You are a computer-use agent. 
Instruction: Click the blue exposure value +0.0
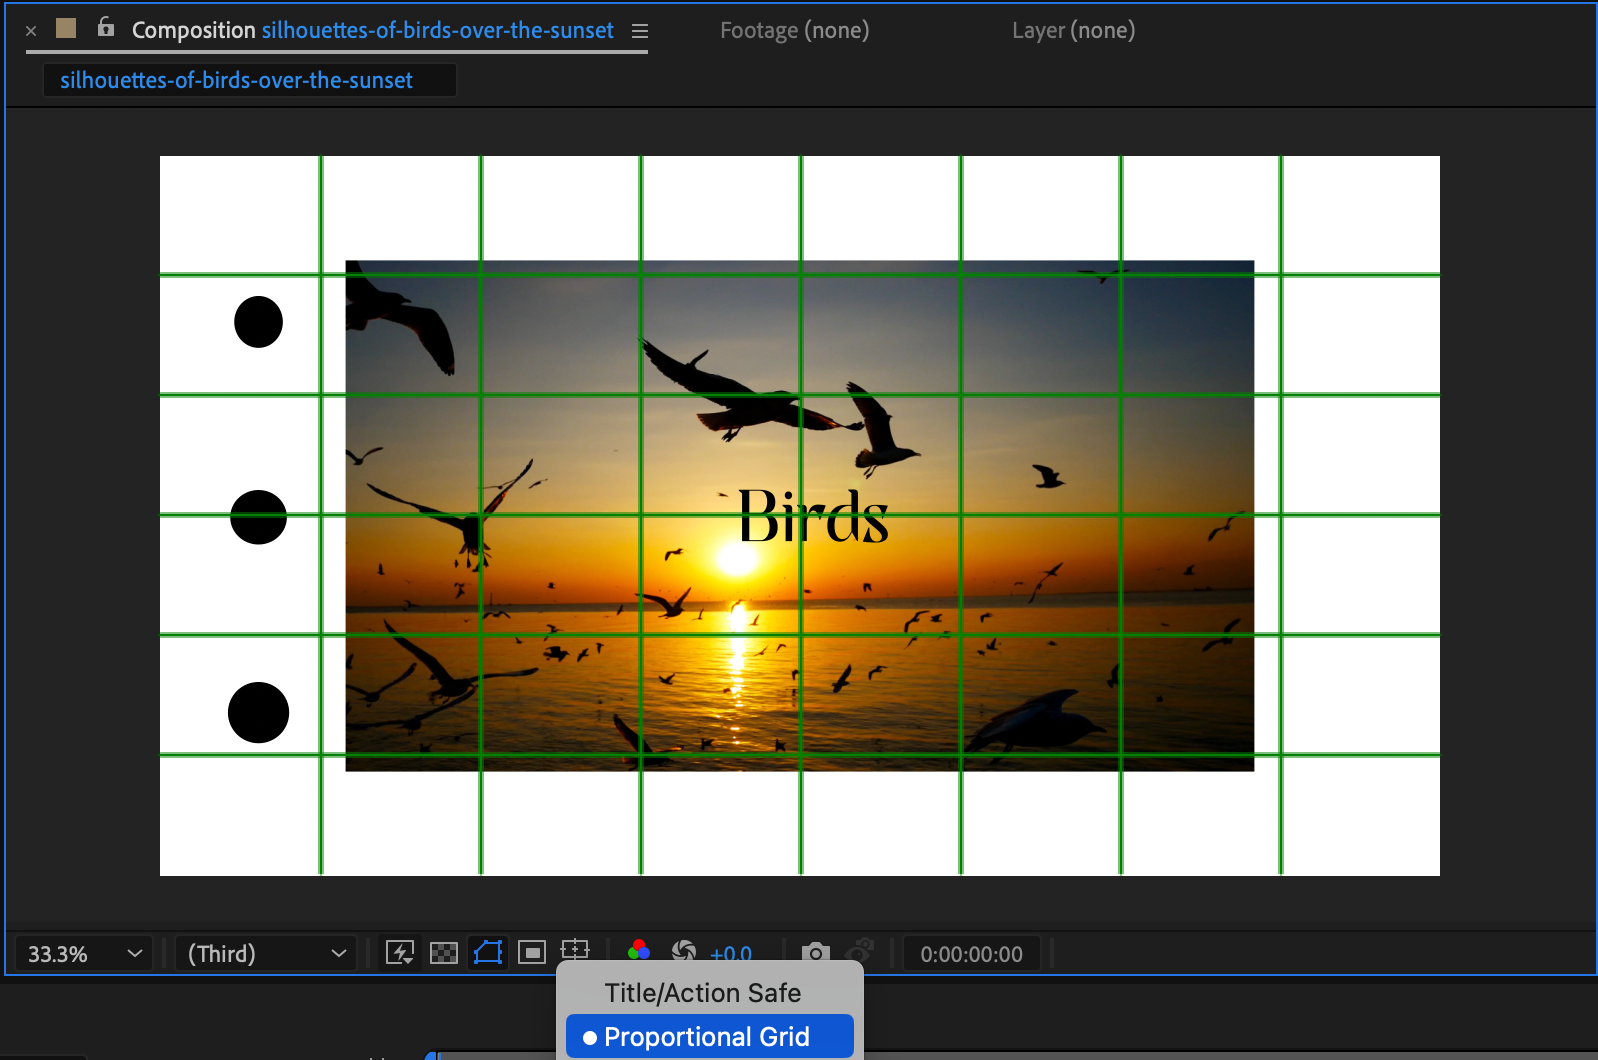tap(731, 953)
